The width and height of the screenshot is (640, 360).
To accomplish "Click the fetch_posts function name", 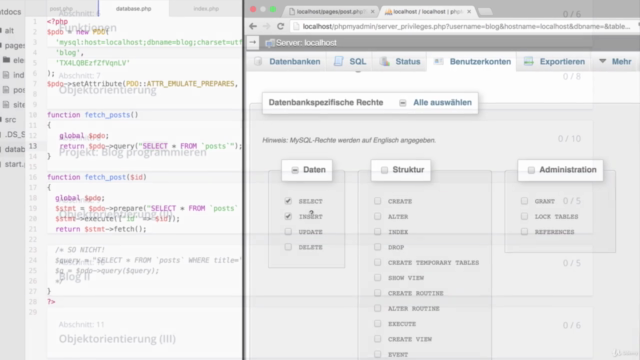I will (107, 115).
